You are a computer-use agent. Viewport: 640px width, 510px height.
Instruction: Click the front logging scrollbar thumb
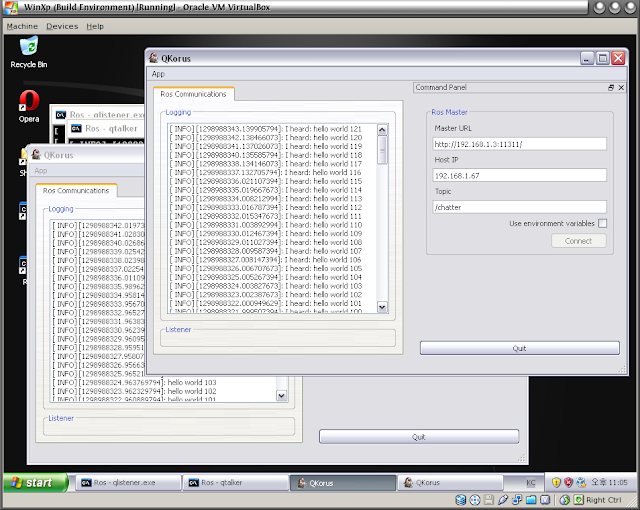click(382, 150)
